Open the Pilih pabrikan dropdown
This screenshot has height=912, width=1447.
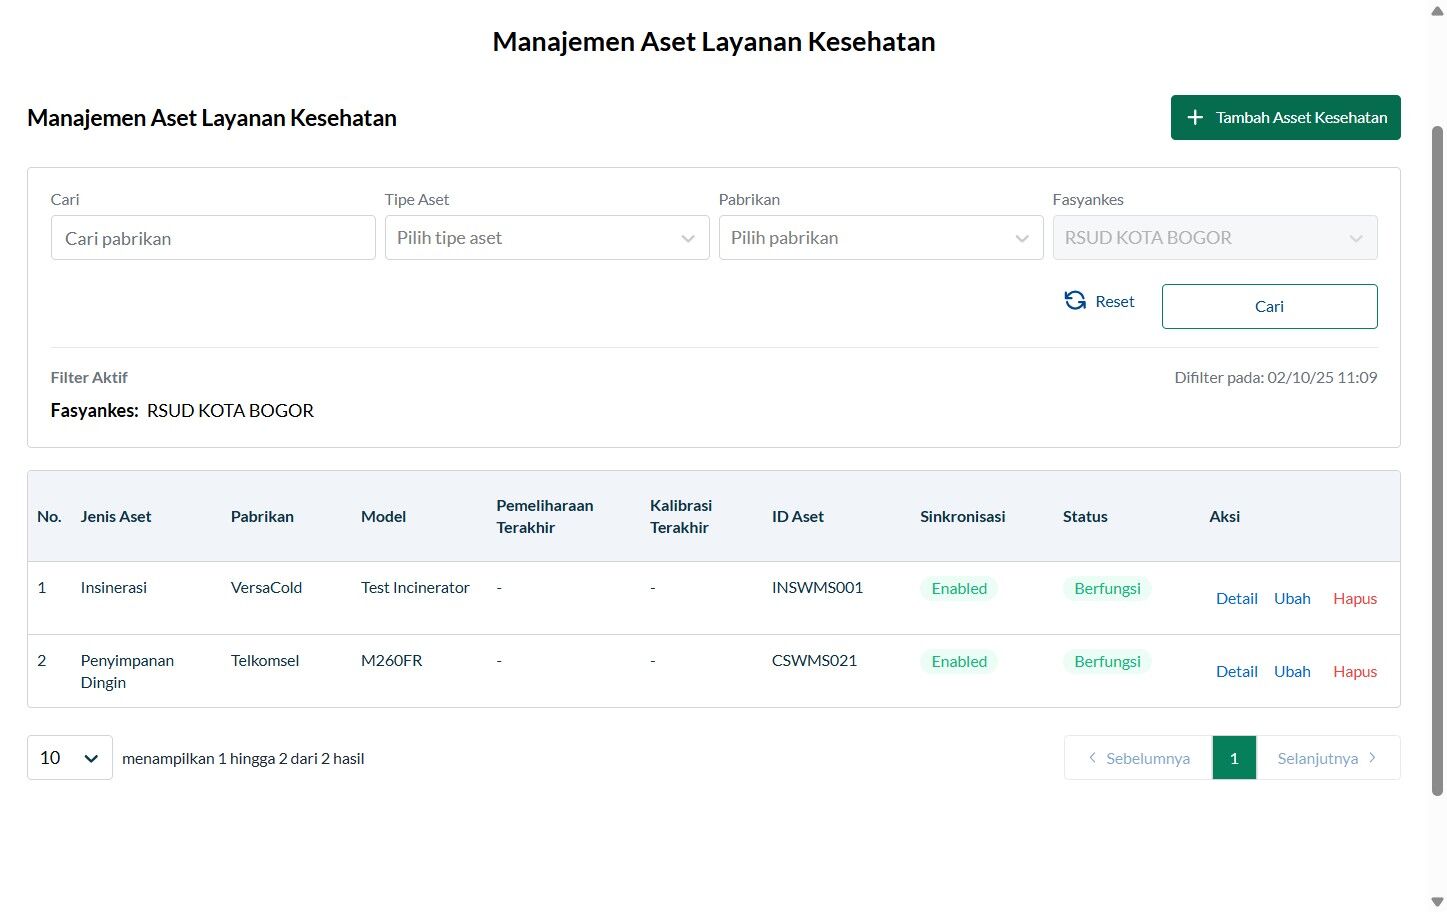[x=881, y=238]
